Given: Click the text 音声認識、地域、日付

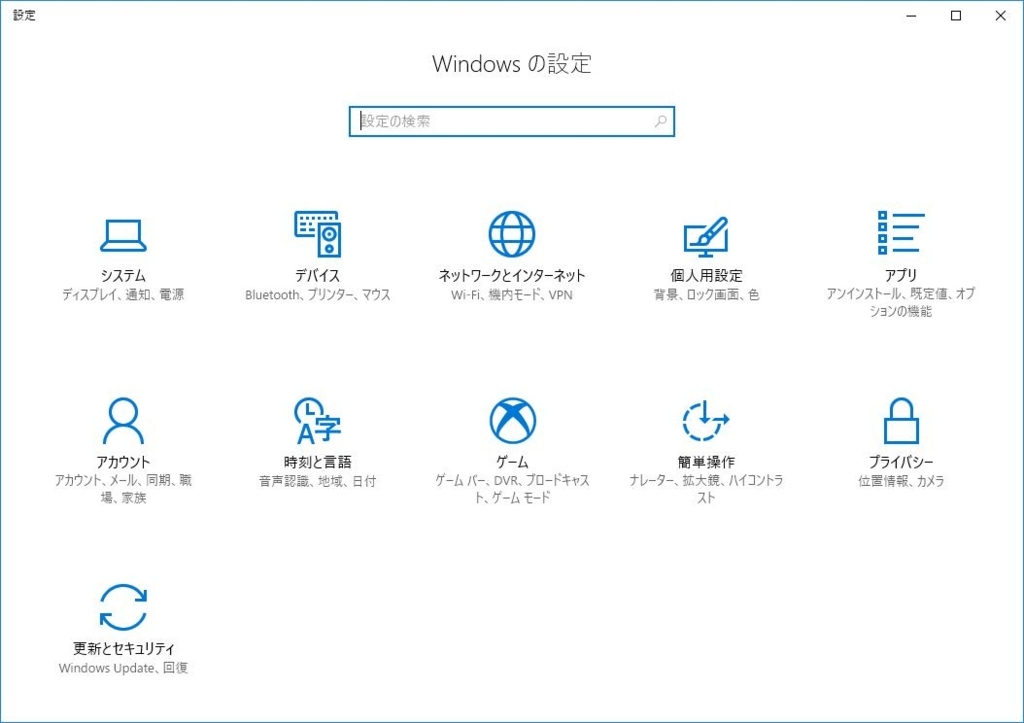Looking at the screenshot, I should 317,481.
